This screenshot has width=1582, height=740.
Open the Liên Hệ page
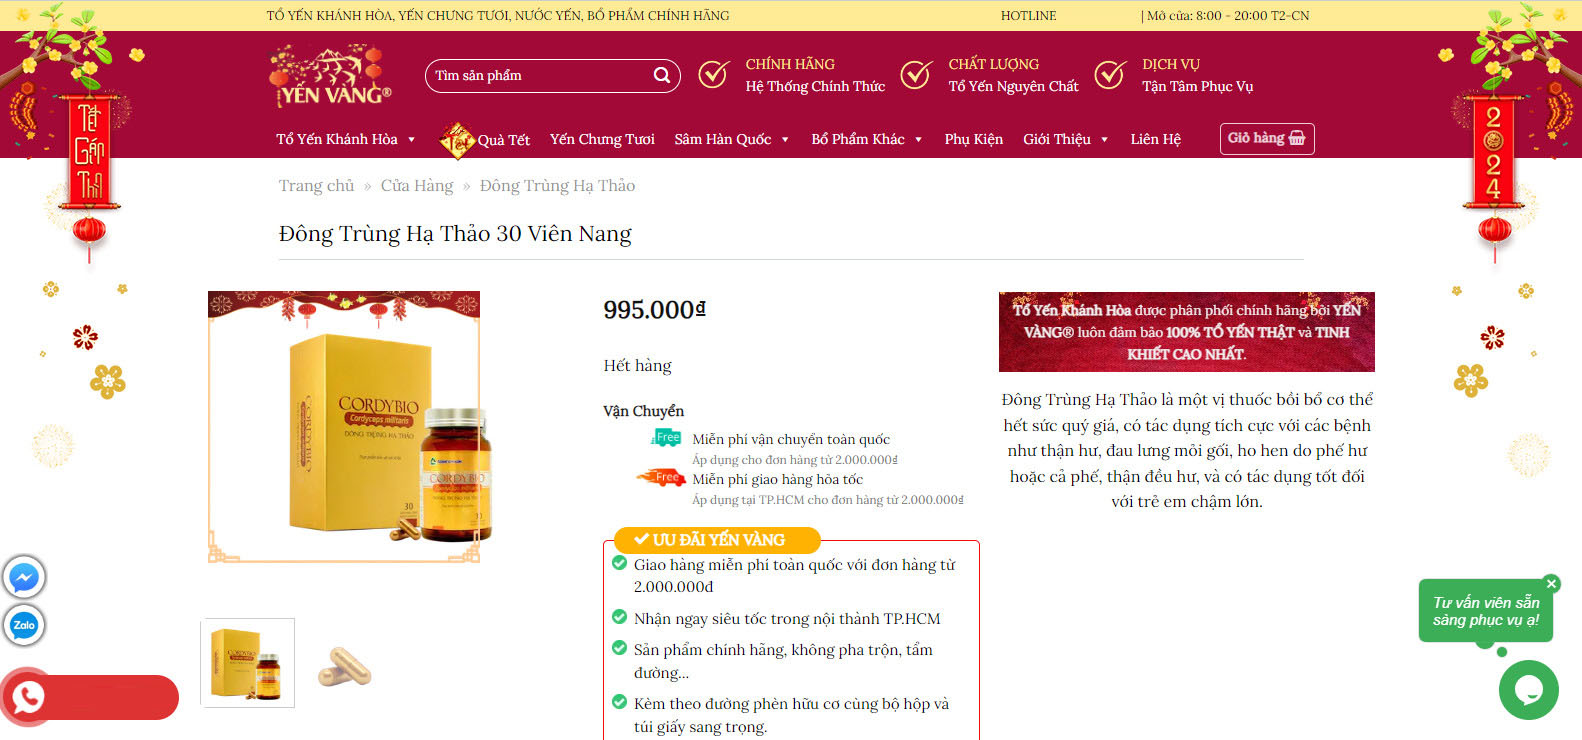coord(1156,139)
